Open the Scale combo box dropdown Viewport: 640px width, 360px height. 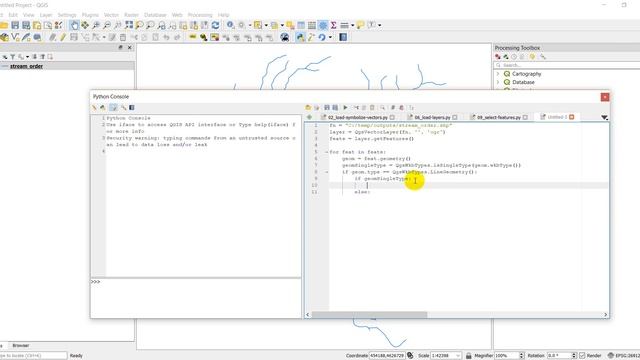458,356
